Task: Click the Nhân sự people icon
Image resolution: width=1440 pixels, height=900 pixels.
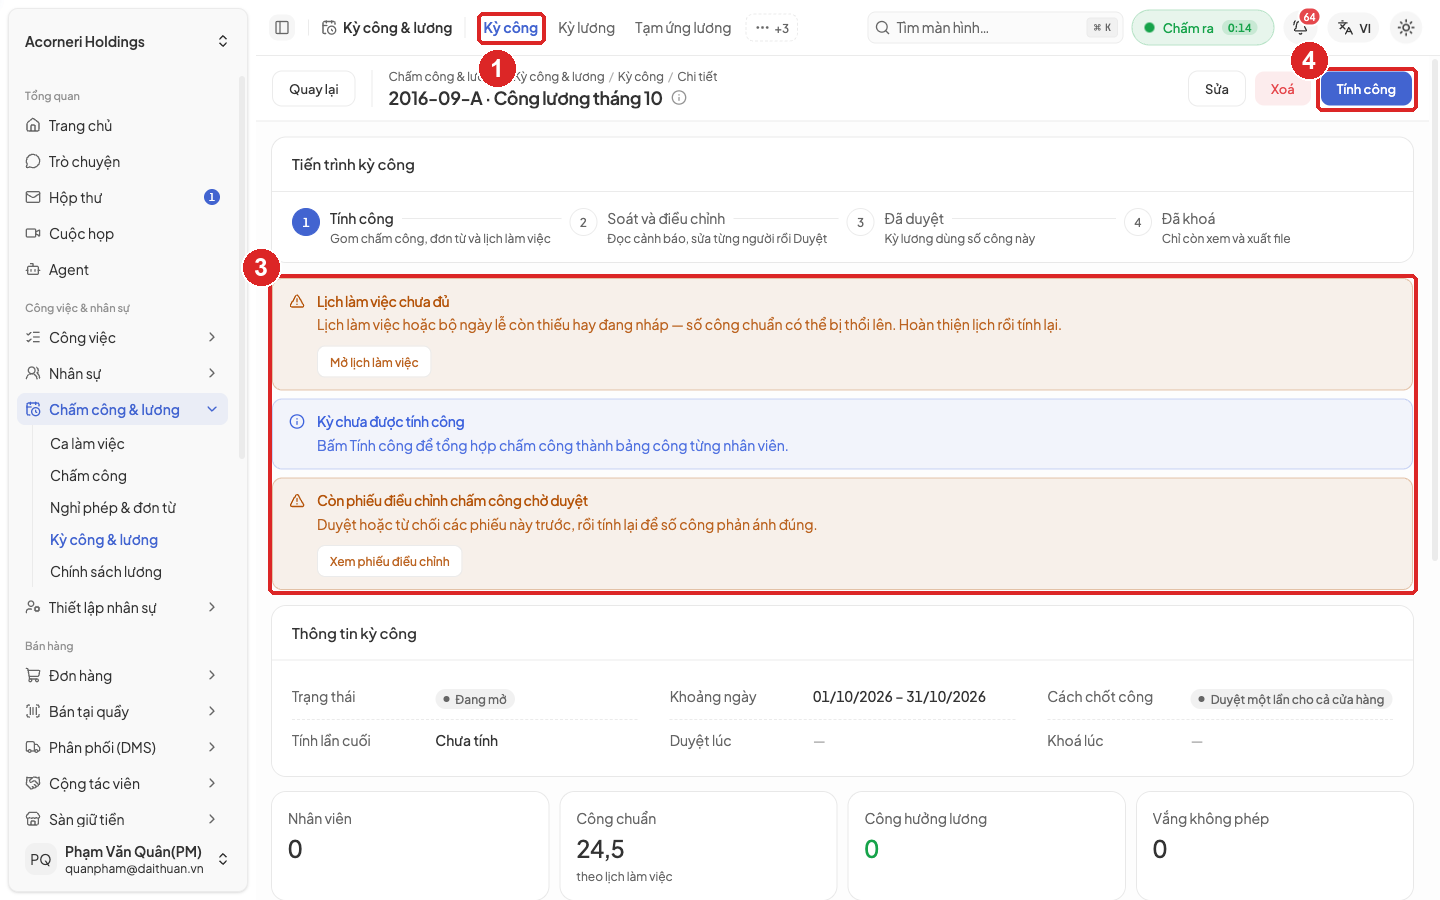Action: (33, 374)
